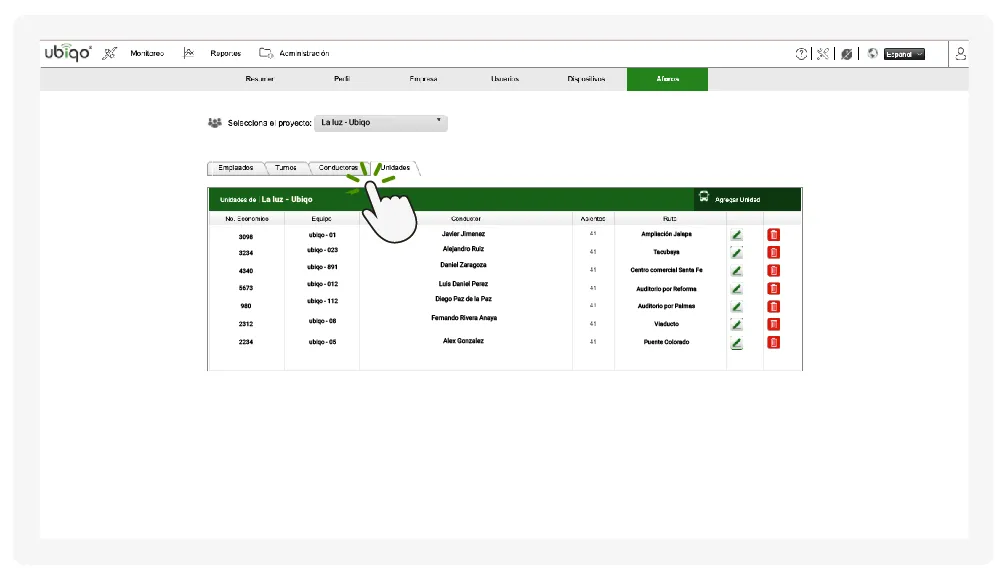Delete the unit on route Ampliación Jalapa
The image size is (1007, 579).
tap(774, 235)
